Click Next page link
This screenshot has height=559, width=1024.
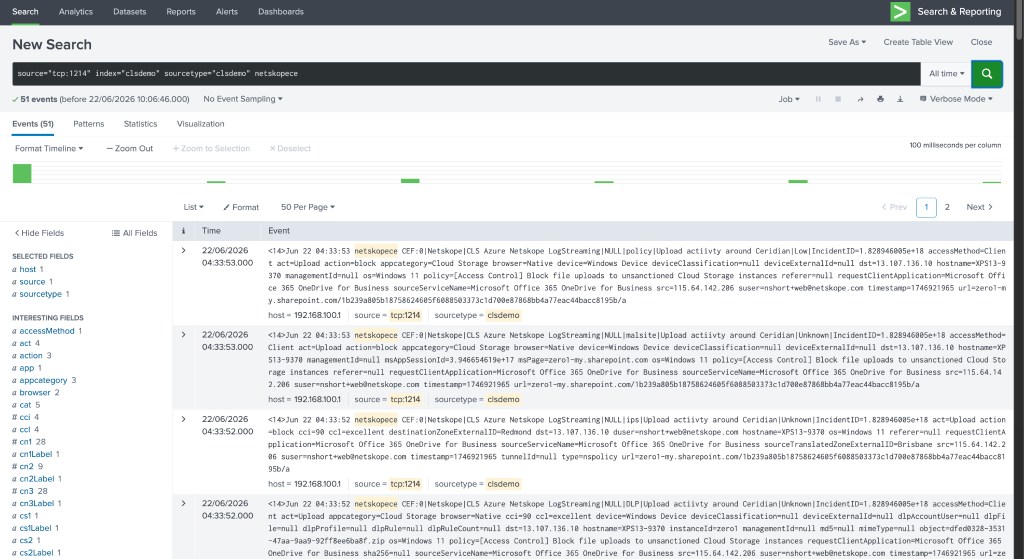coord(979,207)
